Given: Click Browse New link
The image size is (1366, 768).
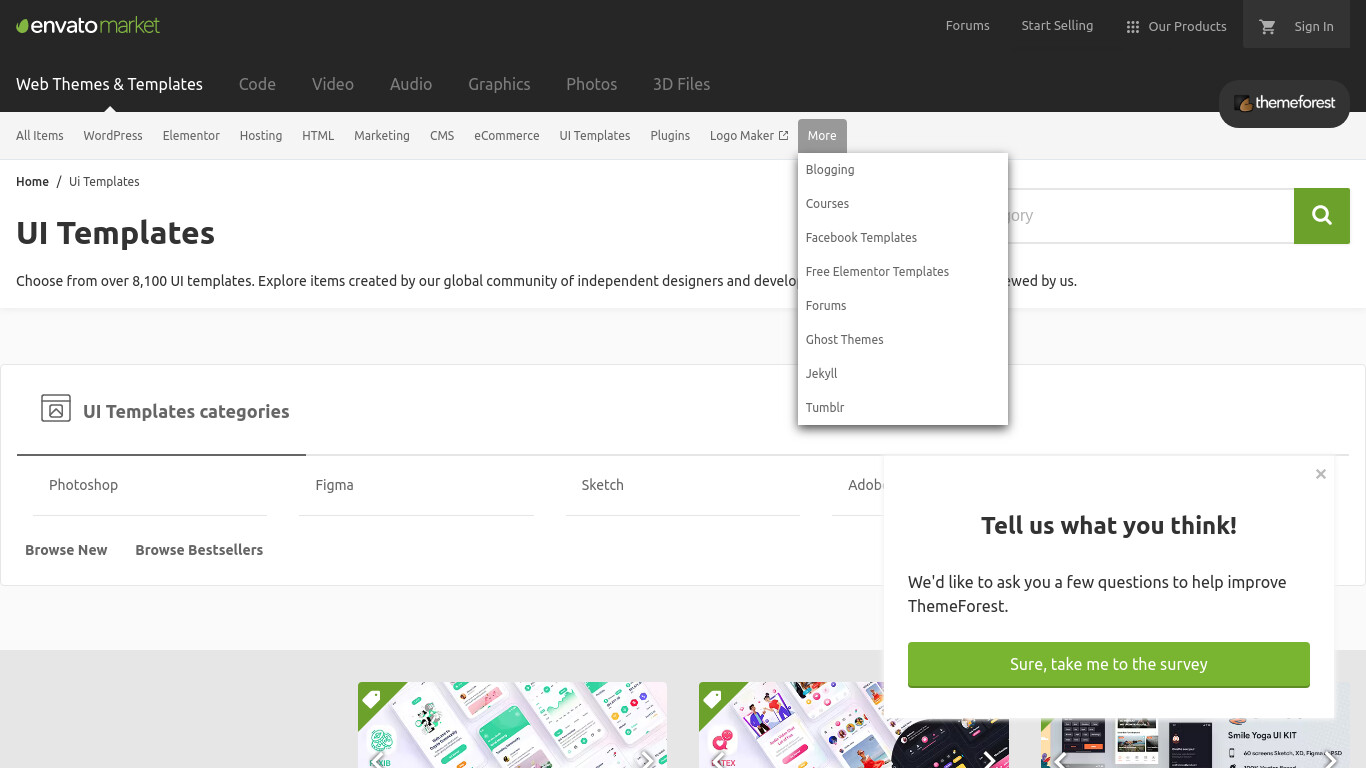Looking at the screenshot, I should pyautogui.click(x=66, y=550).
